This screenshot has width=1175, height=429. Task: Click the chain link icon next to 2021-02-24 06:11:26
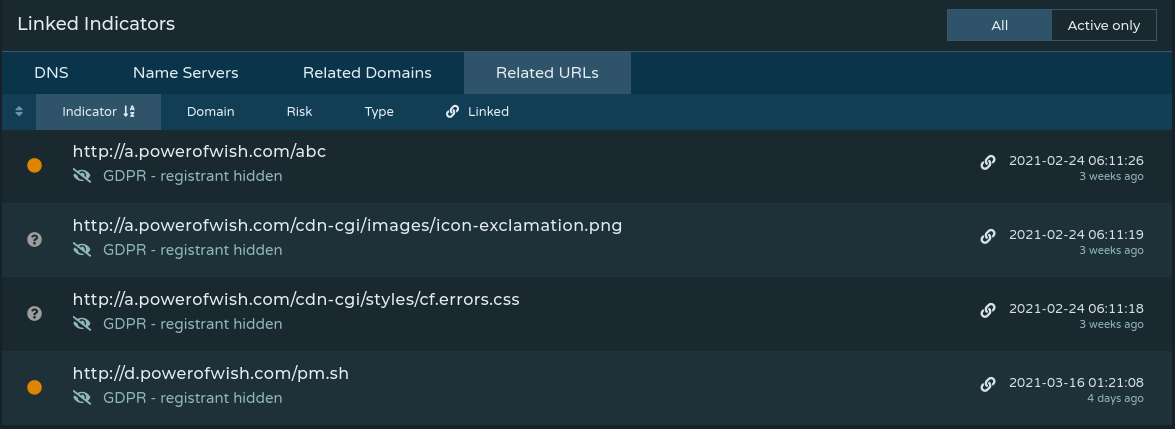(988, 162)
